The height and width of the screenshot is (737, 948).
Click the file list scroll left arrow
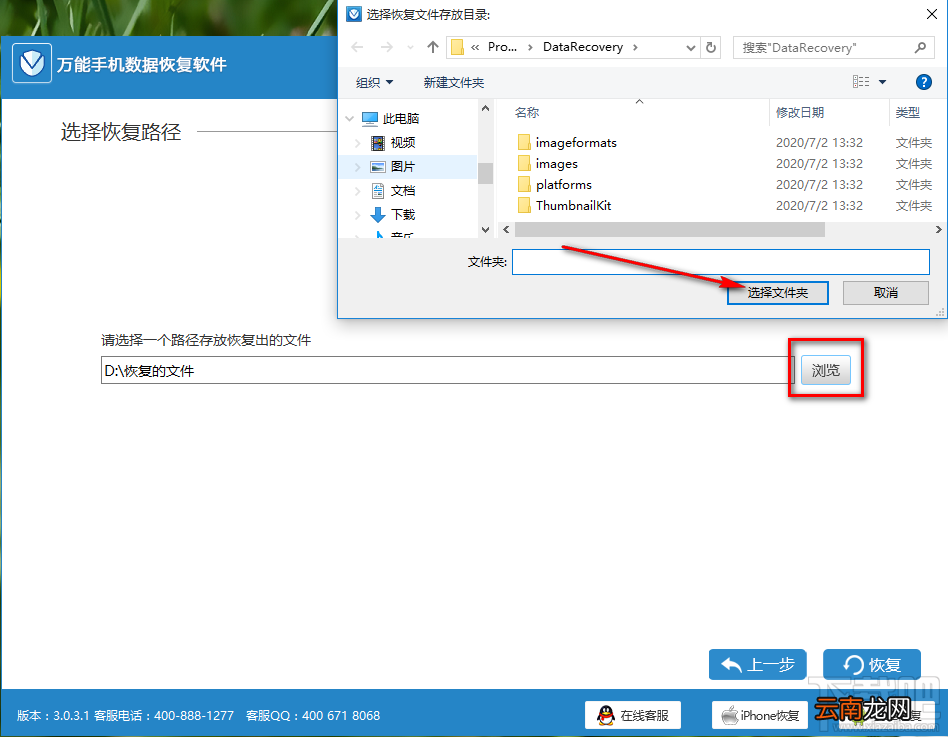[506, 230]
